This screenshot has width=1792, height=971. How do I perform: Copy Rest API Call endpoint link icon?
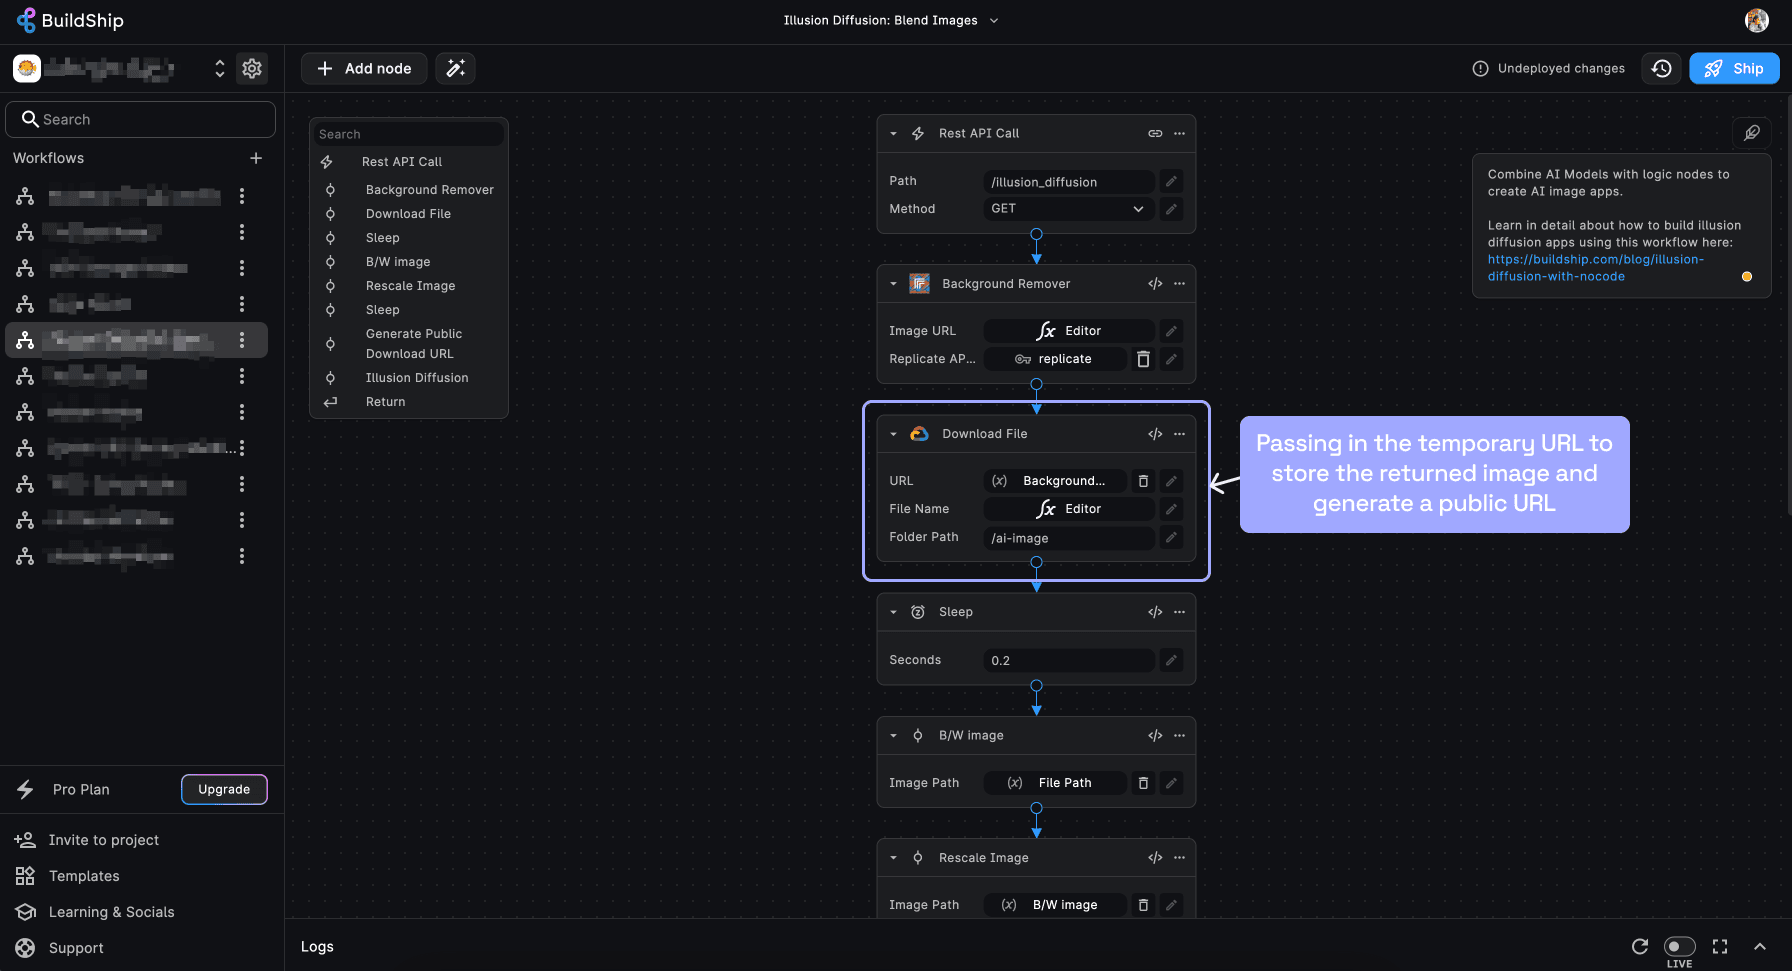tap(1155, 133)
